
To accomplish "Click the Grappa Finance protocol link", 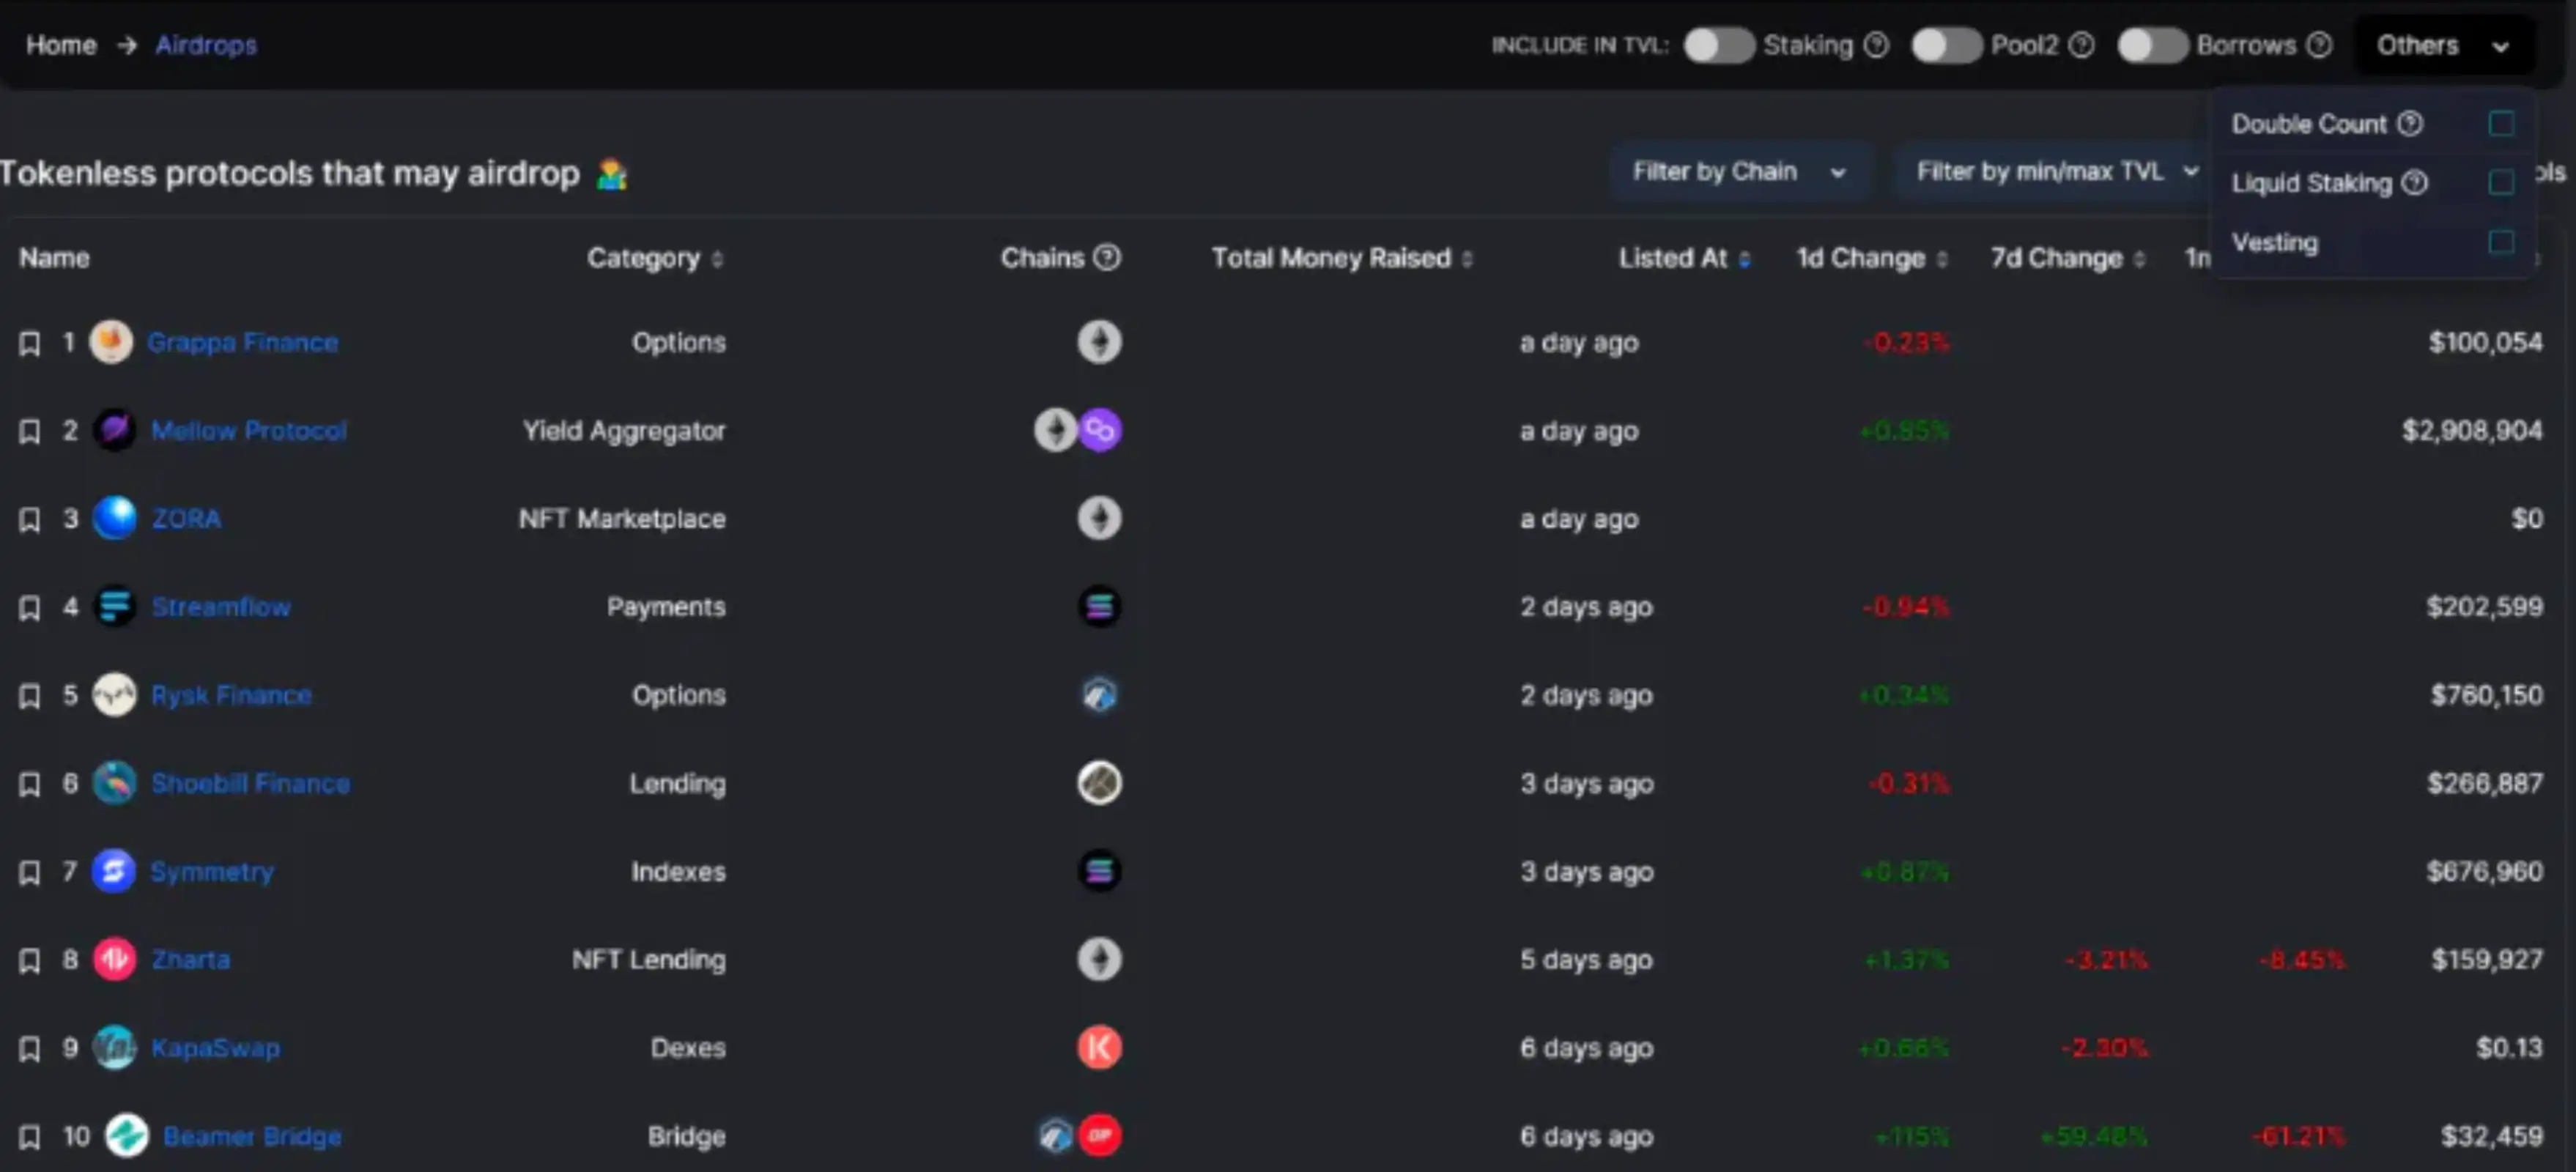I will tap(242, 341).
